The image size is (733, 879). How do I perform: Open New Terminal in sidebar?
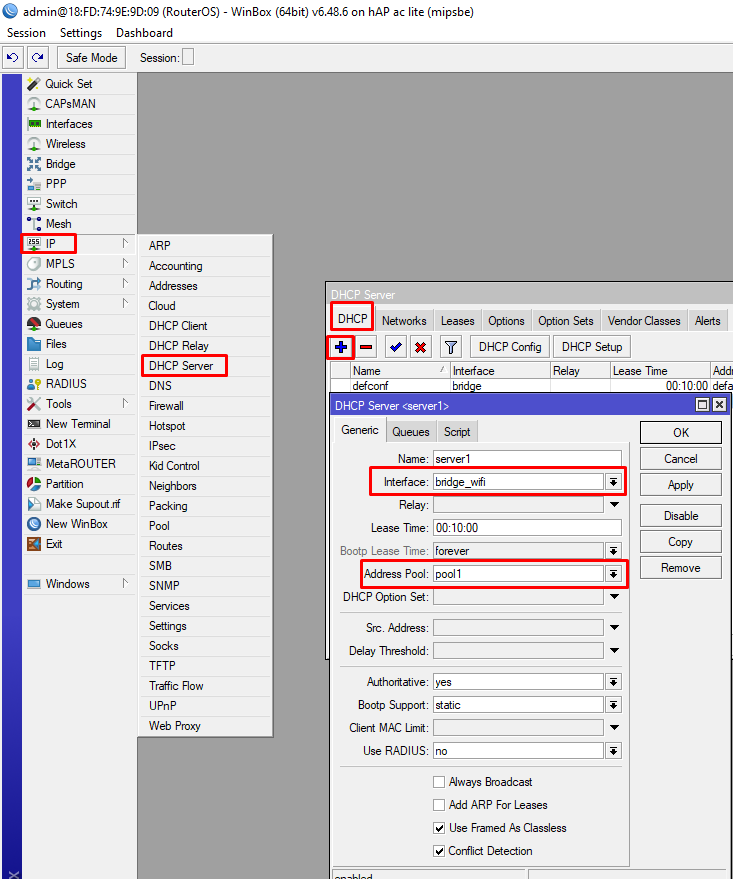[x=78, y=424]
